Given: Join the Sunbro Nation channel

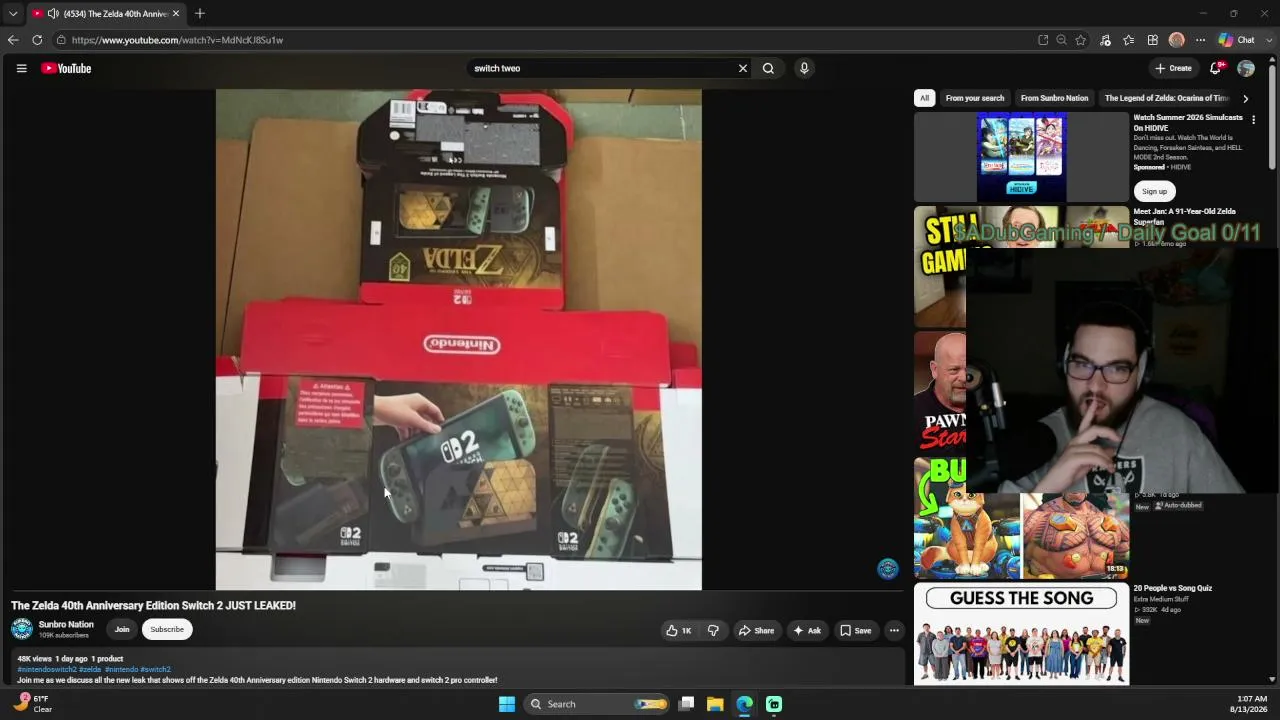Looking at the screenshot, I should [x=122, y=629].
